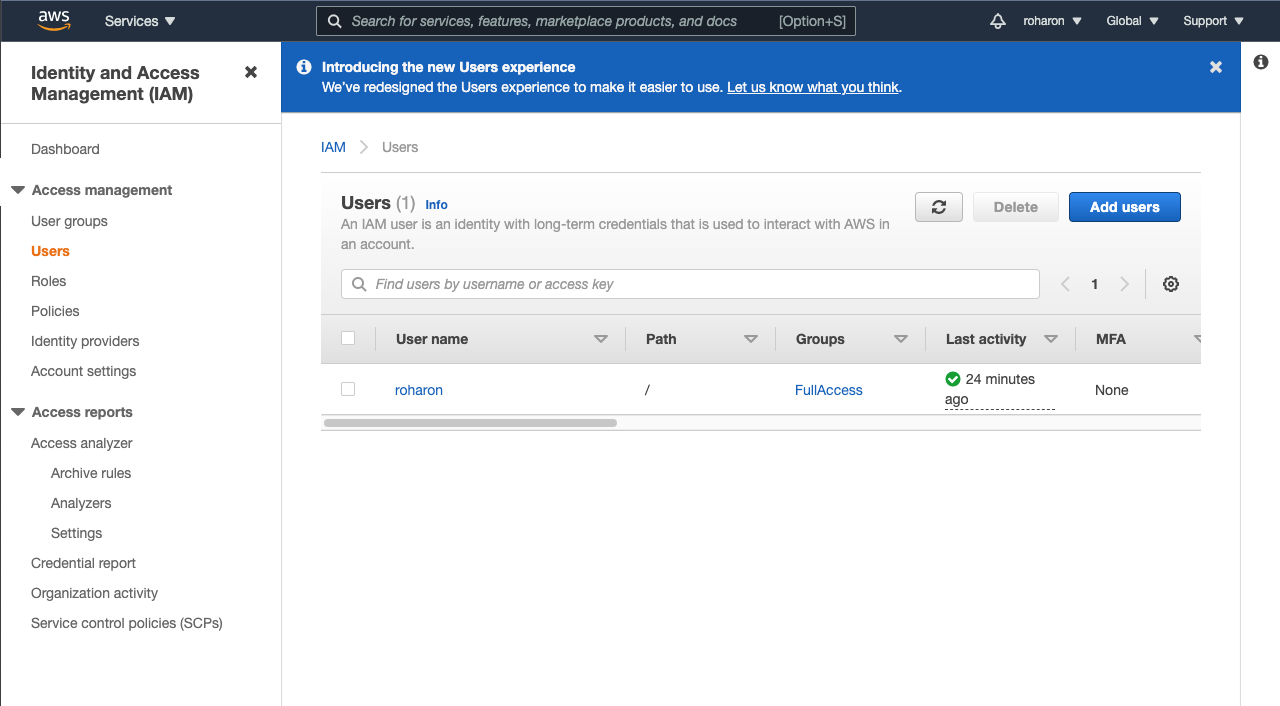Click page number 1 in pagination

(x=1095, y=284)
